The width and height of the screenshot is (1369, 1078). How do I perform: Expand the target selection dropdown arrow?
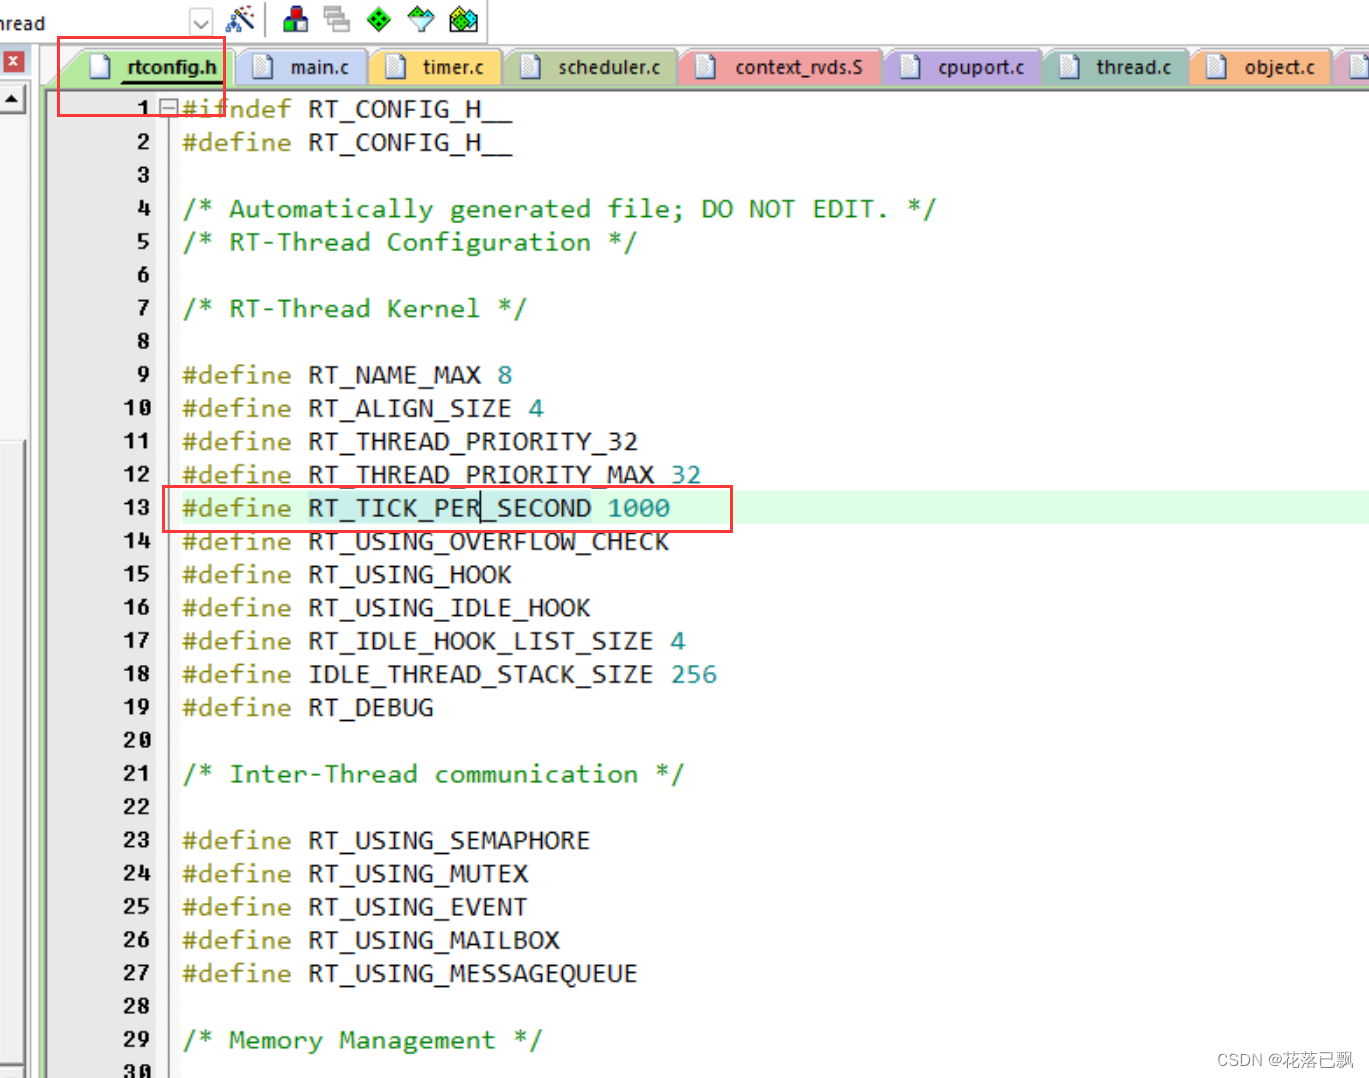click(201, 22)
